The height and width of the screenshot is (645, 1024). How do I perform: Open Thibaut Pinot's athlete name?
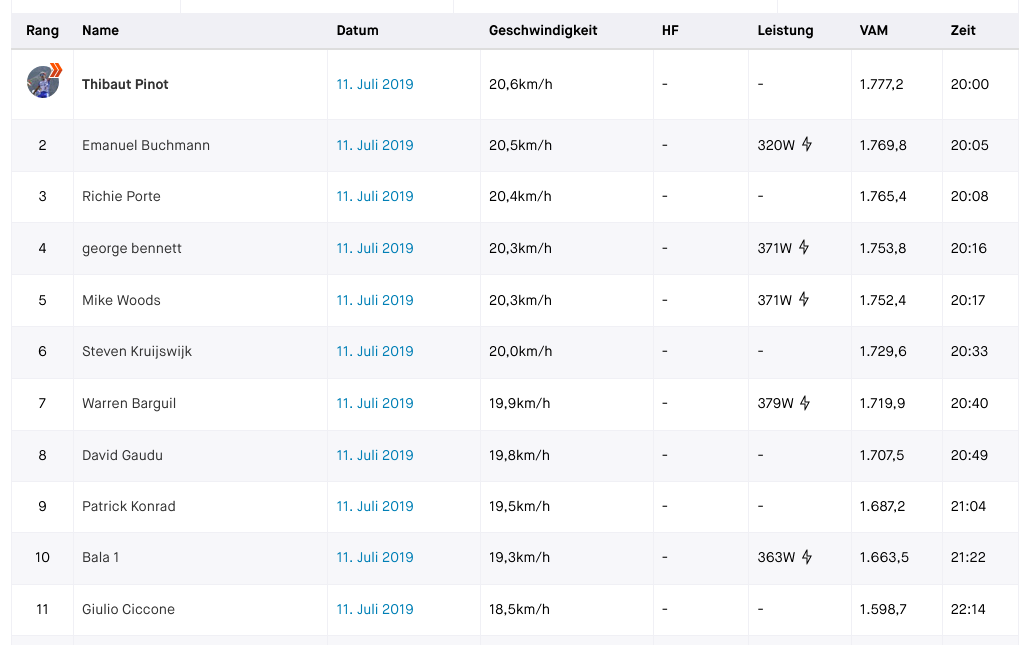coord(125,84)
